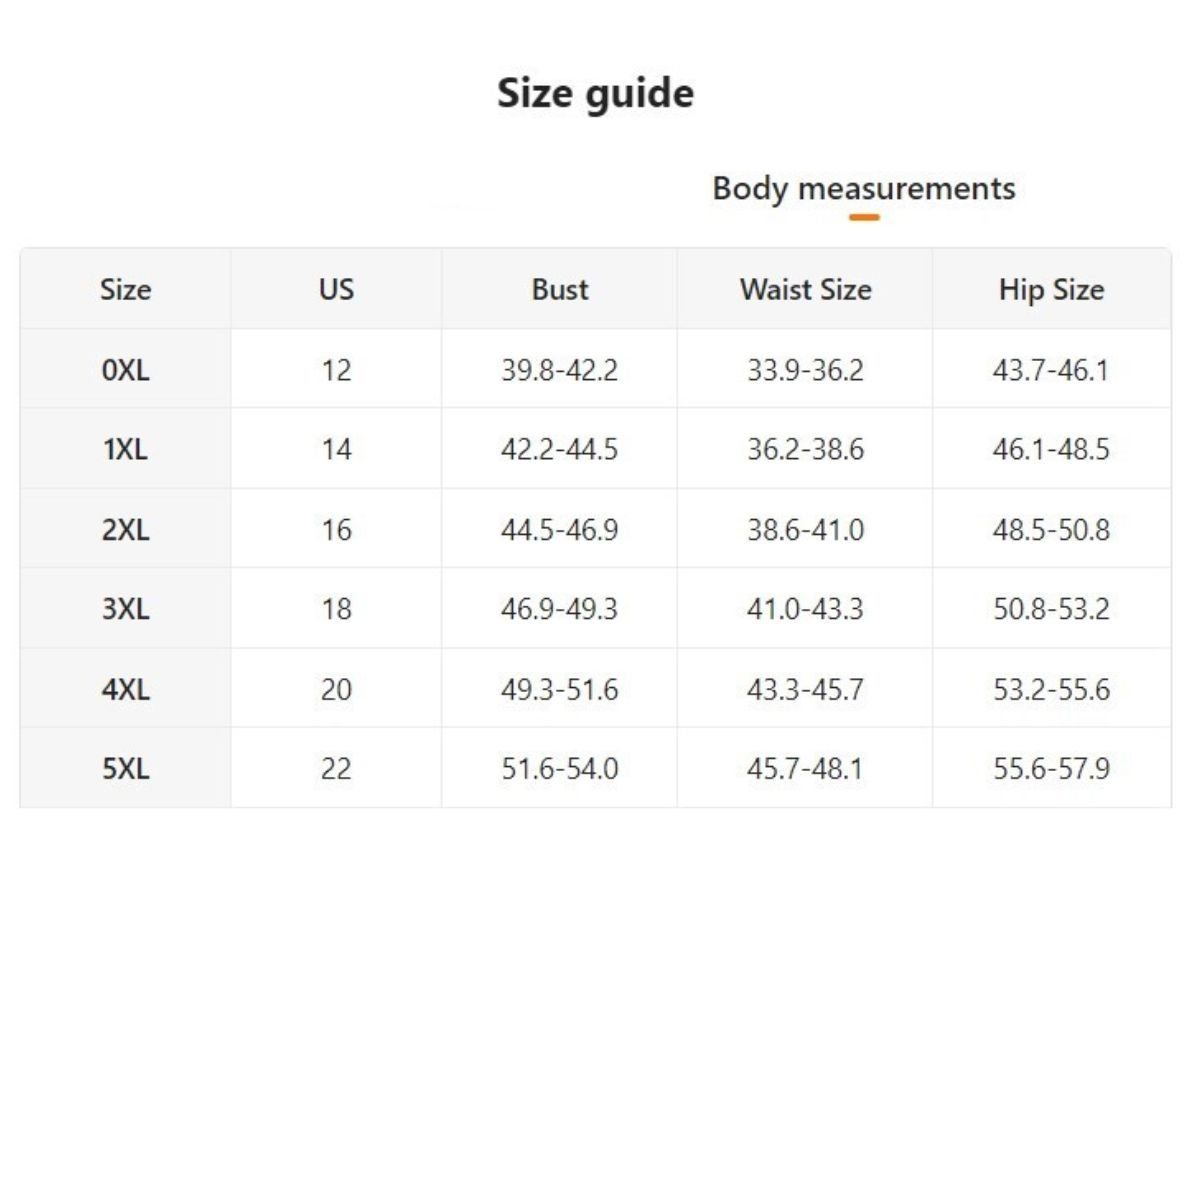Click the Size column header
This screenshot has width=1200, height=1200.
[125, 290]
